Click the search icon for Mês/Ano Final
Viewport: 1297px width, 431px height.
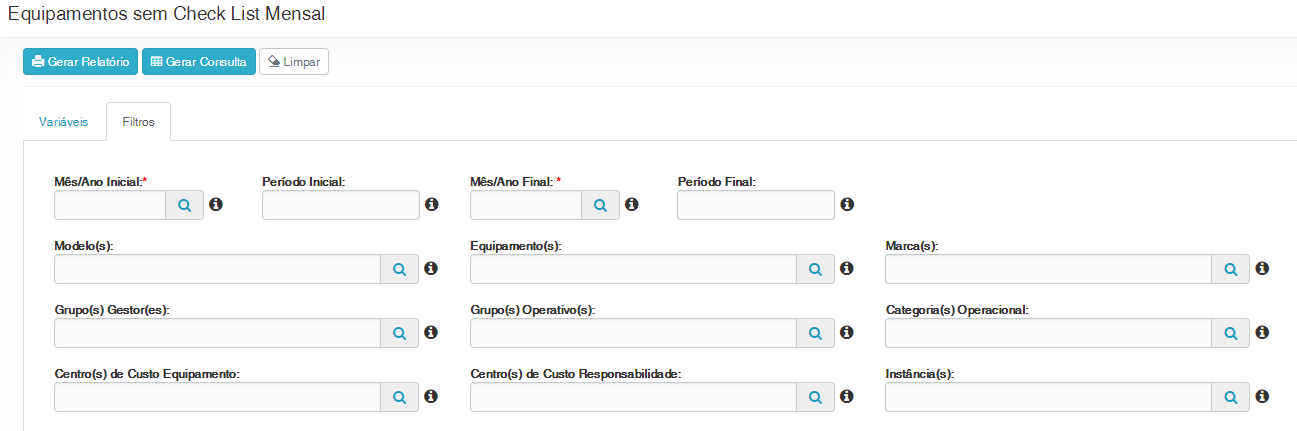pyautogui.click(x=600, y=205)
